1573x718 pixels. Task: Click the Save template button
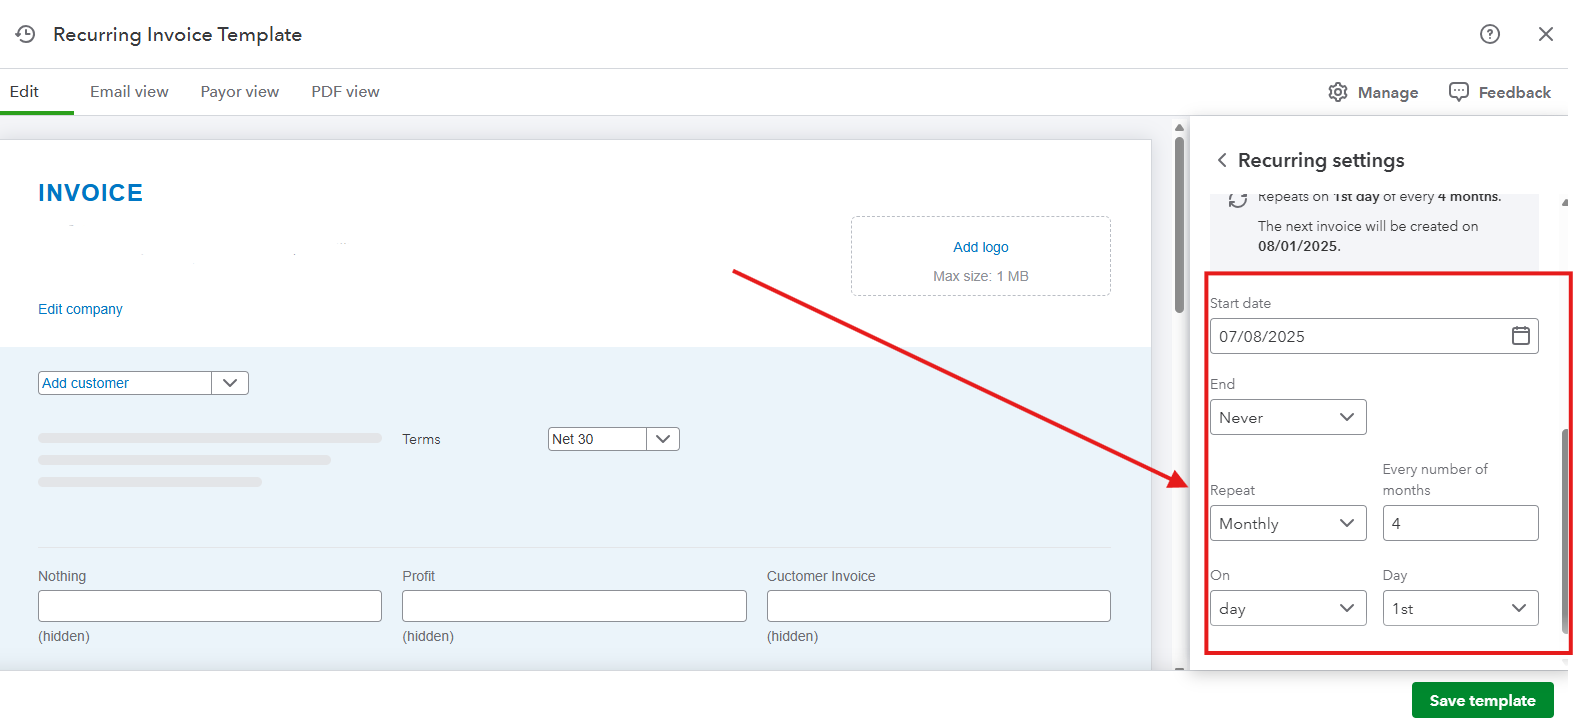tap(1482, 700)
